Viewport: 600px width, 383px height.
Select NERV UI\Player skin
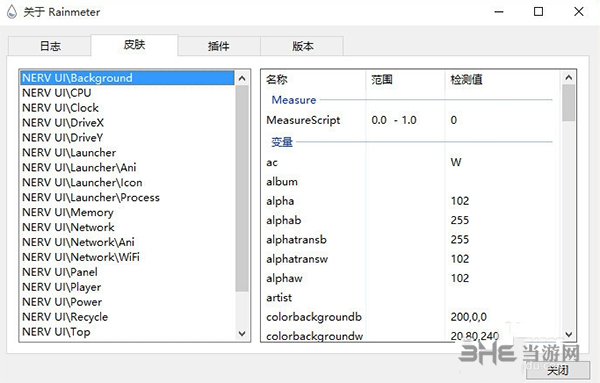(x=127, y=287)
